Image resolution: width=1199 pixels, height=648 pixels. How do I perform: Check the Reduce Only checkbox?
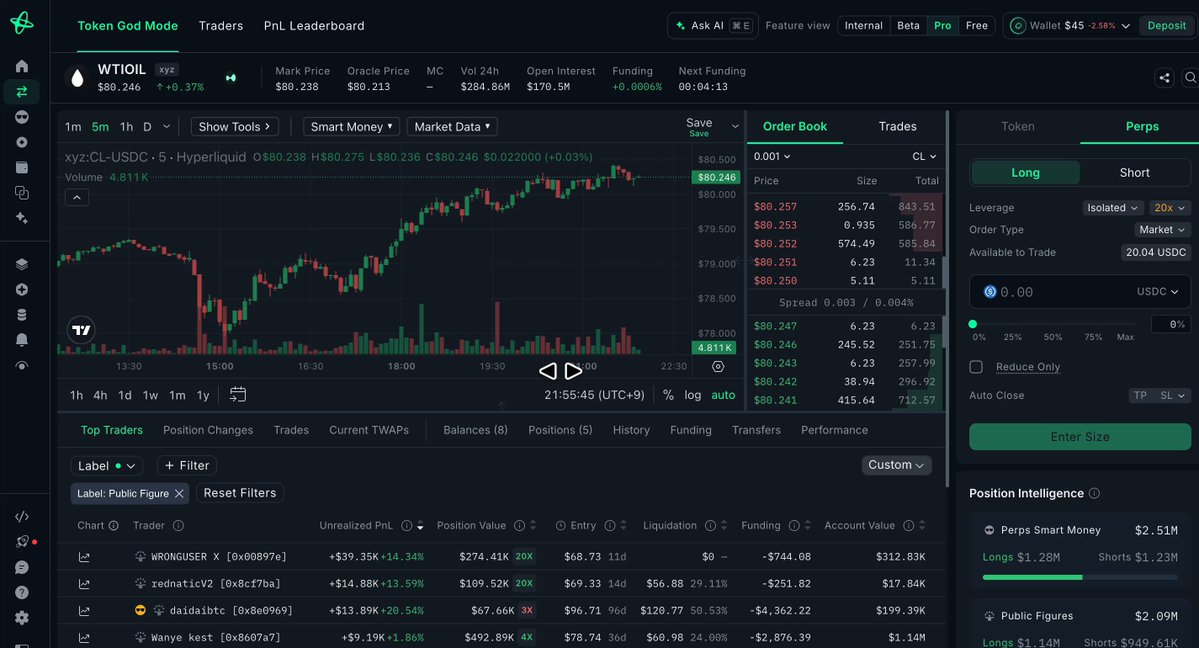point(976,367)
